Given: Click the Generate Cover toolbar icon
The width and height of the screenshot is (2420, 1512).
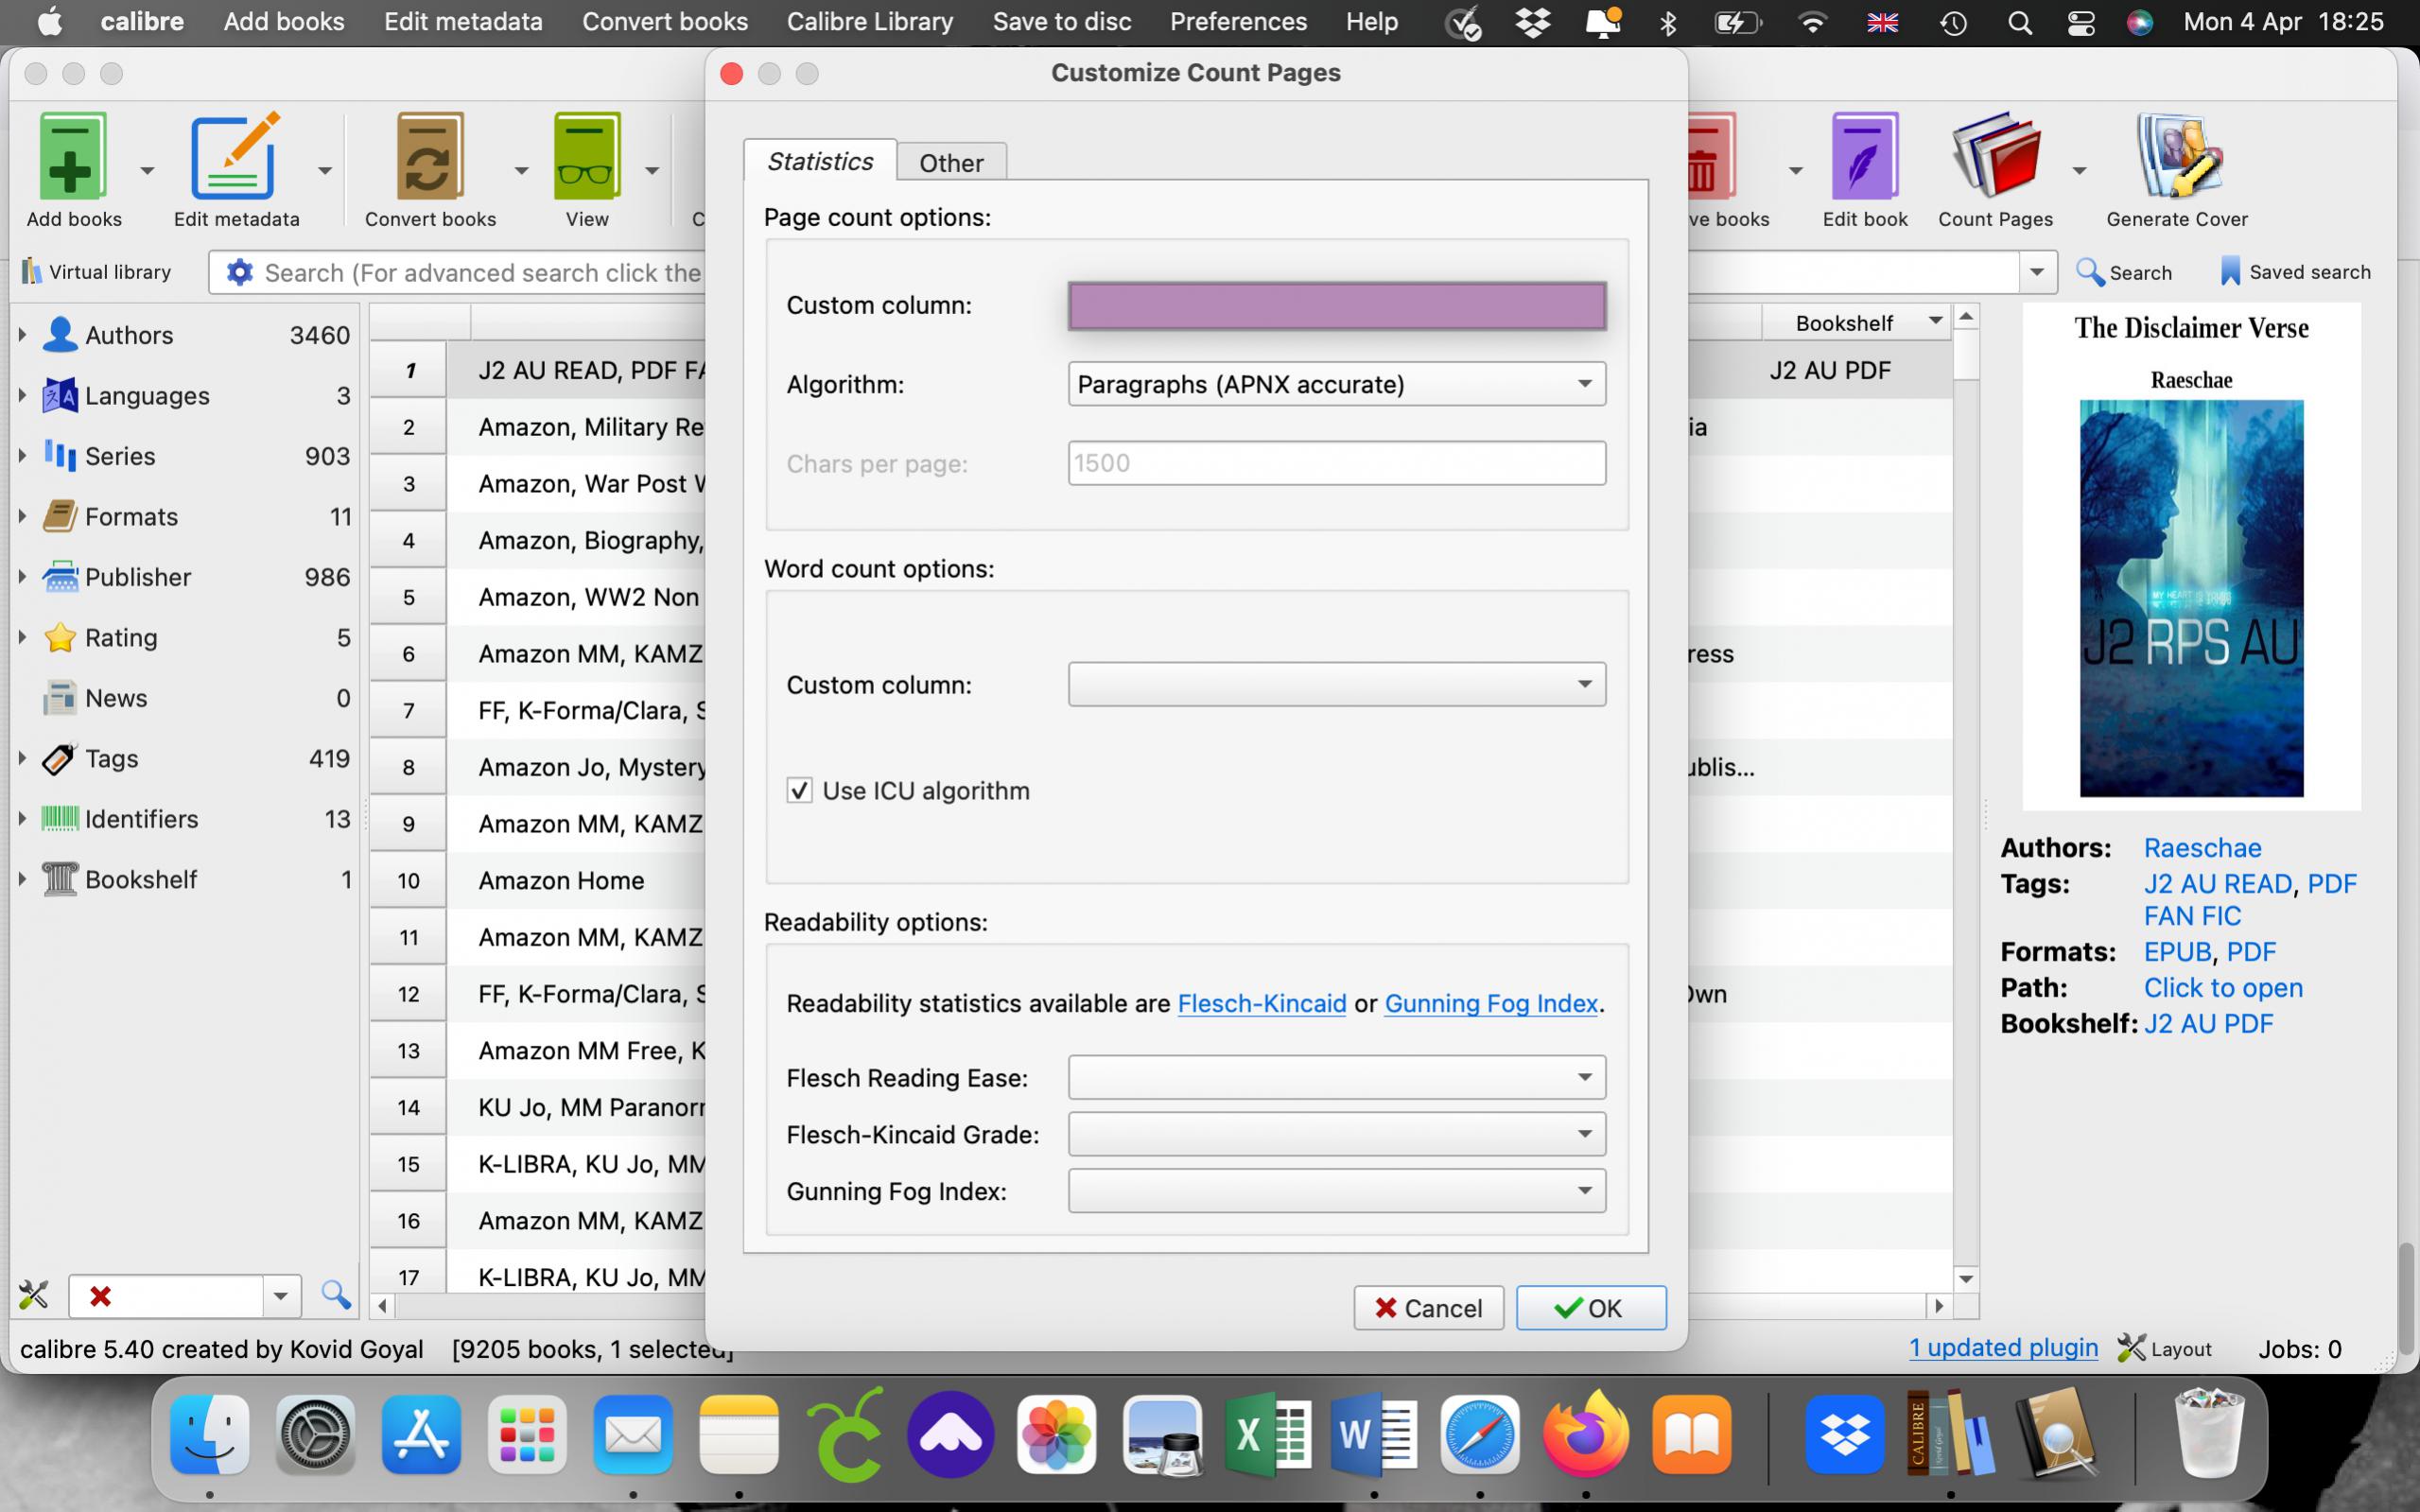Looking at the screenshot, I should pos(2177,156).
